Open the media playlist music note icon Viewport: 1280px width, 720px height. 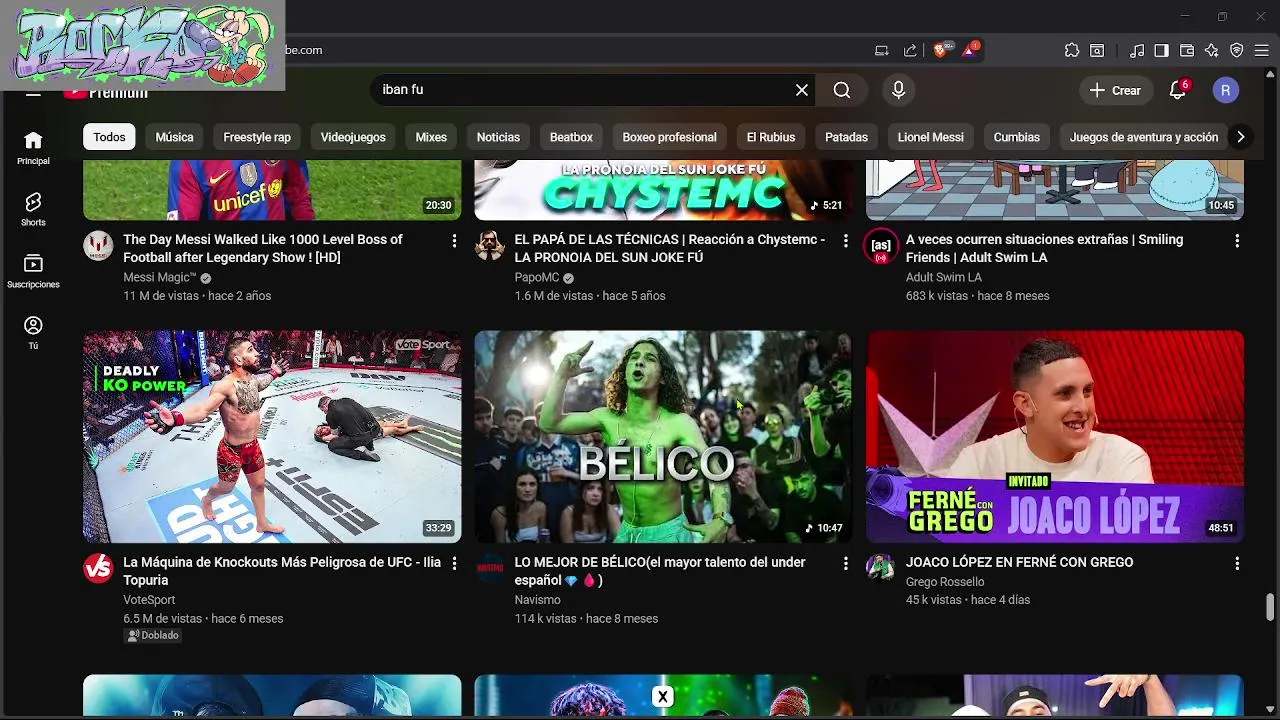(x=1137, y=50)
